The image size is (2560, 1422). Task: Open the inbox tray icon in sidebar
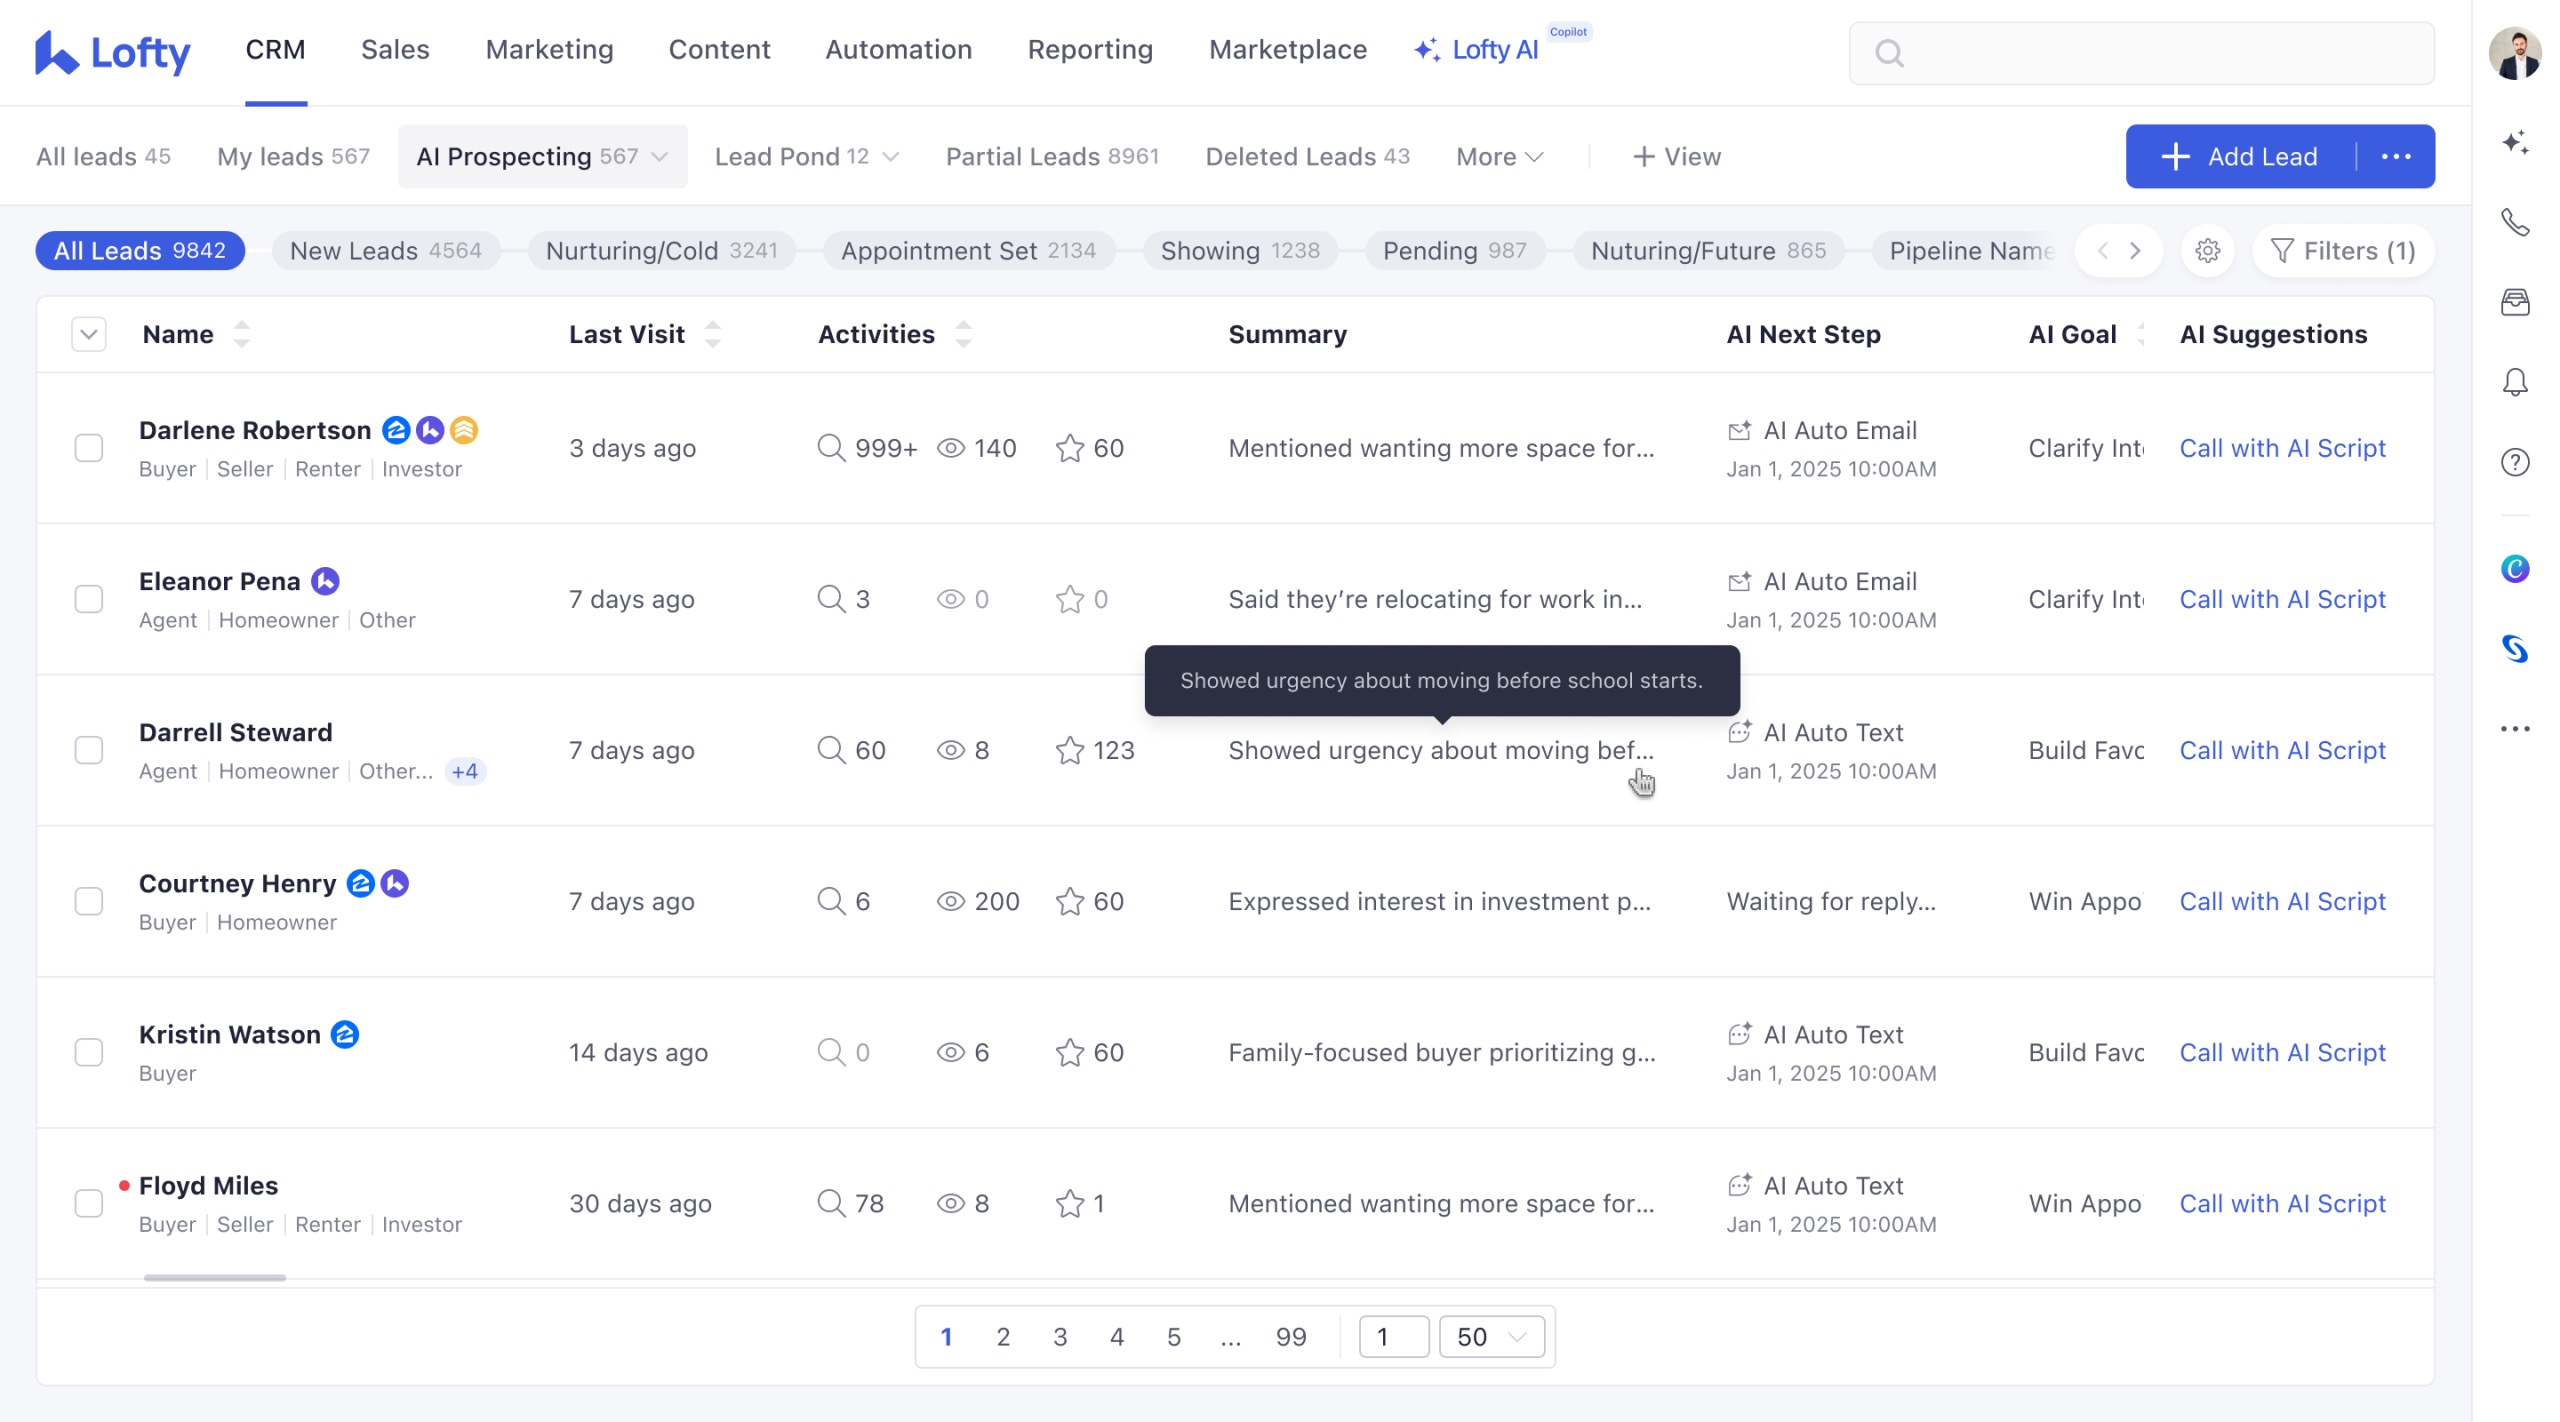click(x=2515, y=302)
